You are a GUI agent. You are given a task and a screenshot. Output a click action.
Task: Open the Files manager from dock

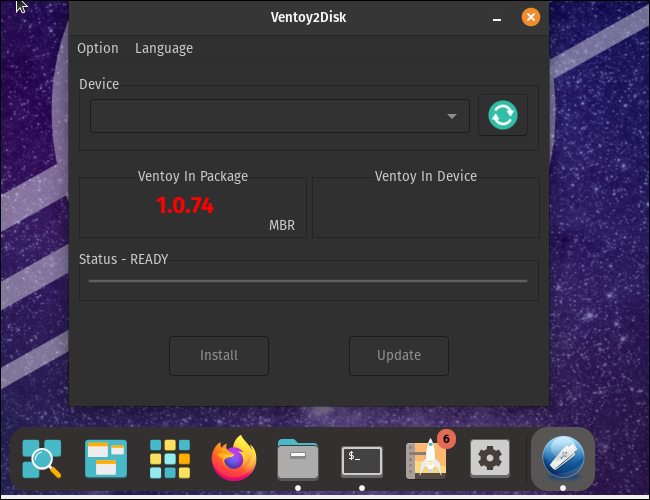coord(298,459)
